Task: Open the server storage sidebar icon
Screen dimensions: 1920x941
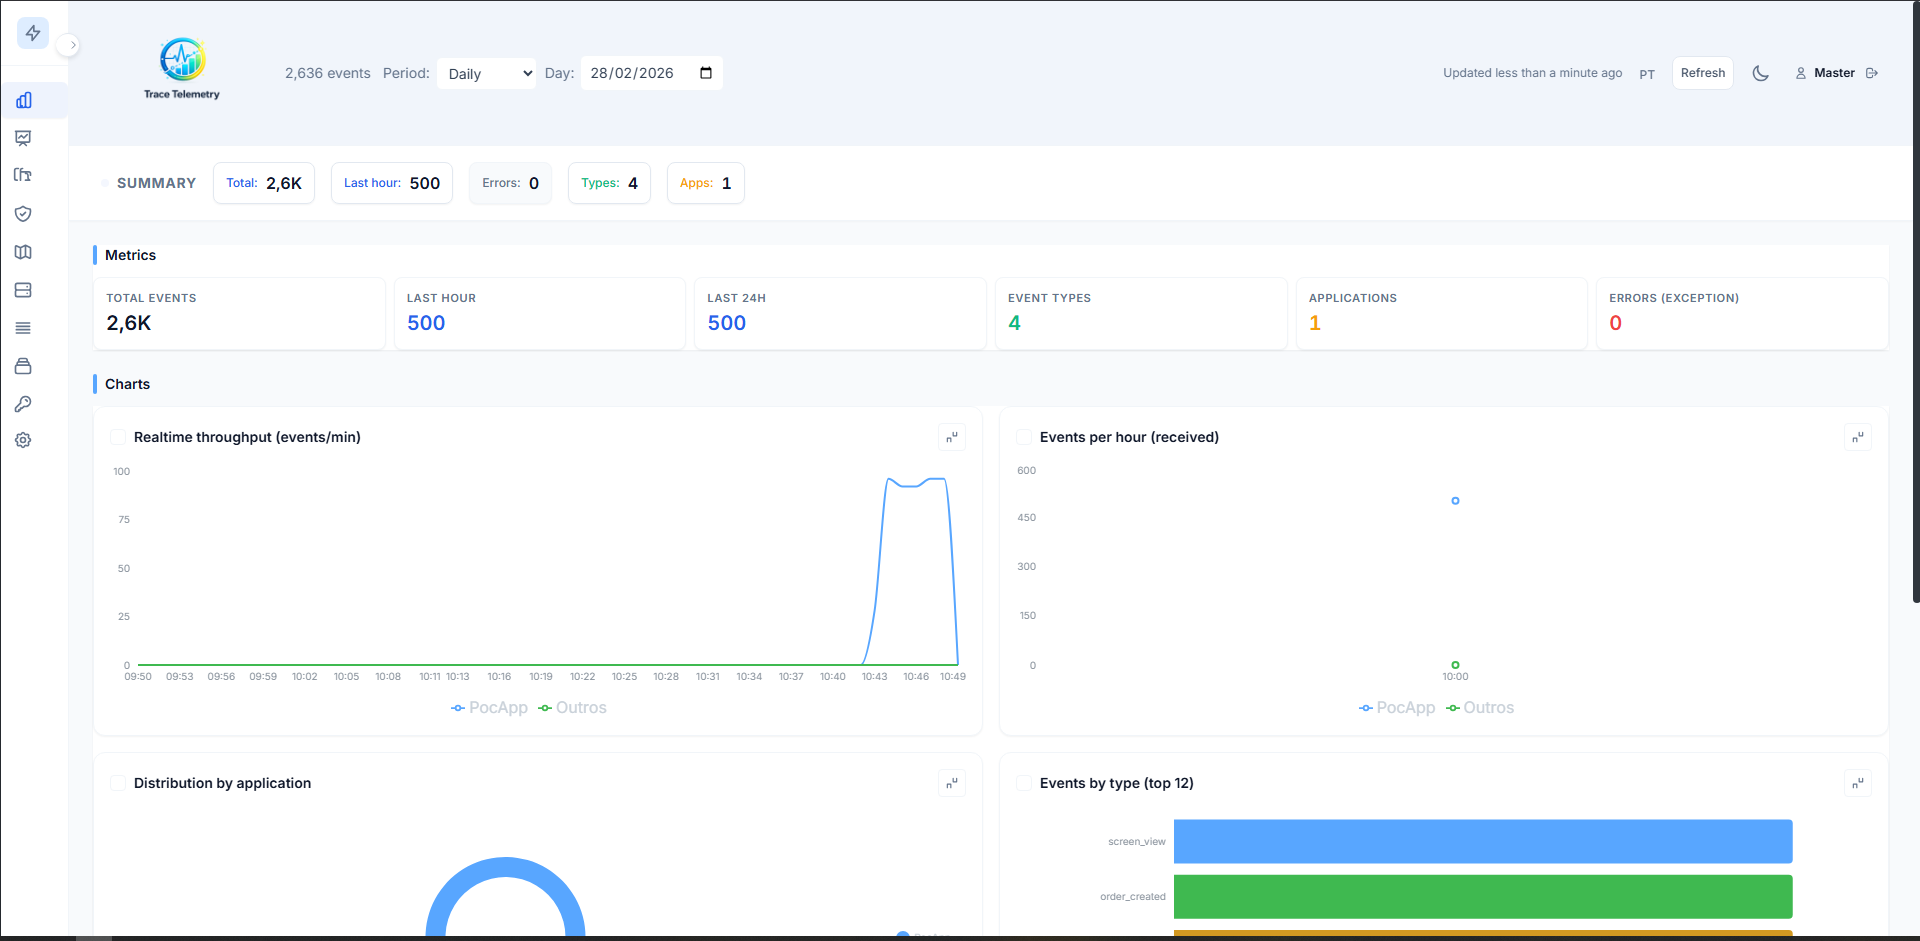Action: [x=24, y=290]
